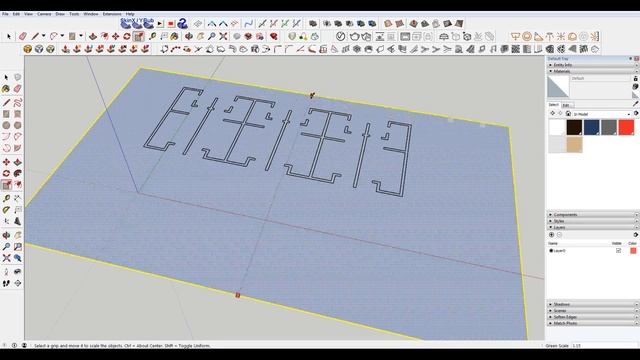The height and width of the screenshot is (360, 640).
Task: Choose the gray material swatch
Action: tap(609, 127)
